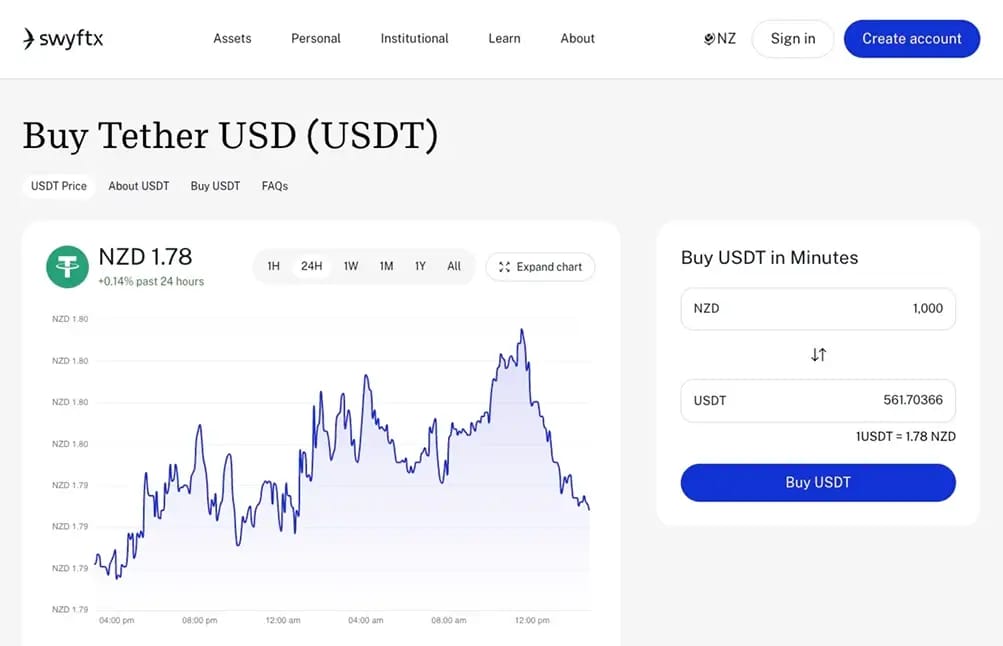Click the green Tether coin icon
This screenshot has height=646, width=1003.
point(67,267)
